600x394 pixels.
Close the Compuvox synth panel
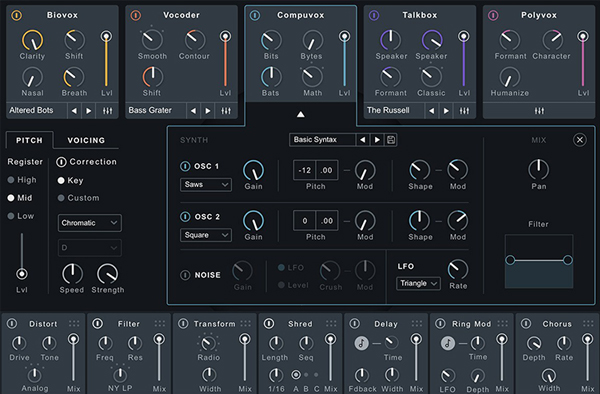[x=580, y=140]
